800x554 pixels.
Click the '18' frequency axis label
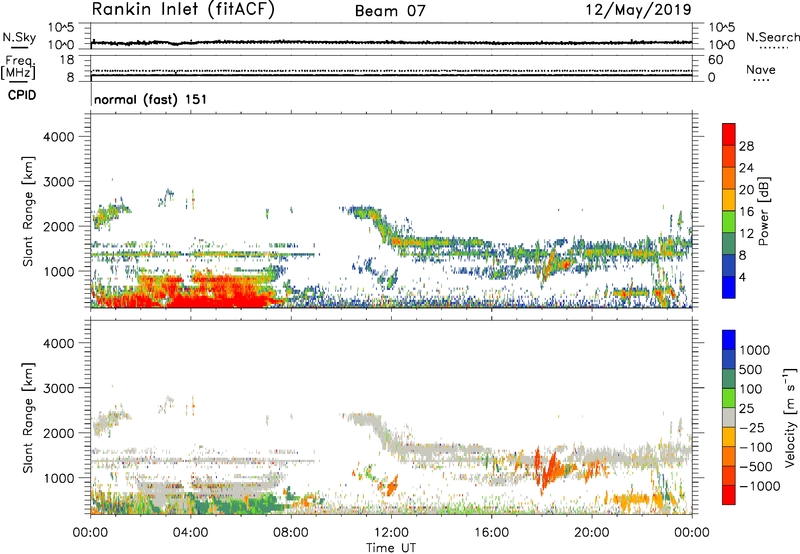coord(67,60)
